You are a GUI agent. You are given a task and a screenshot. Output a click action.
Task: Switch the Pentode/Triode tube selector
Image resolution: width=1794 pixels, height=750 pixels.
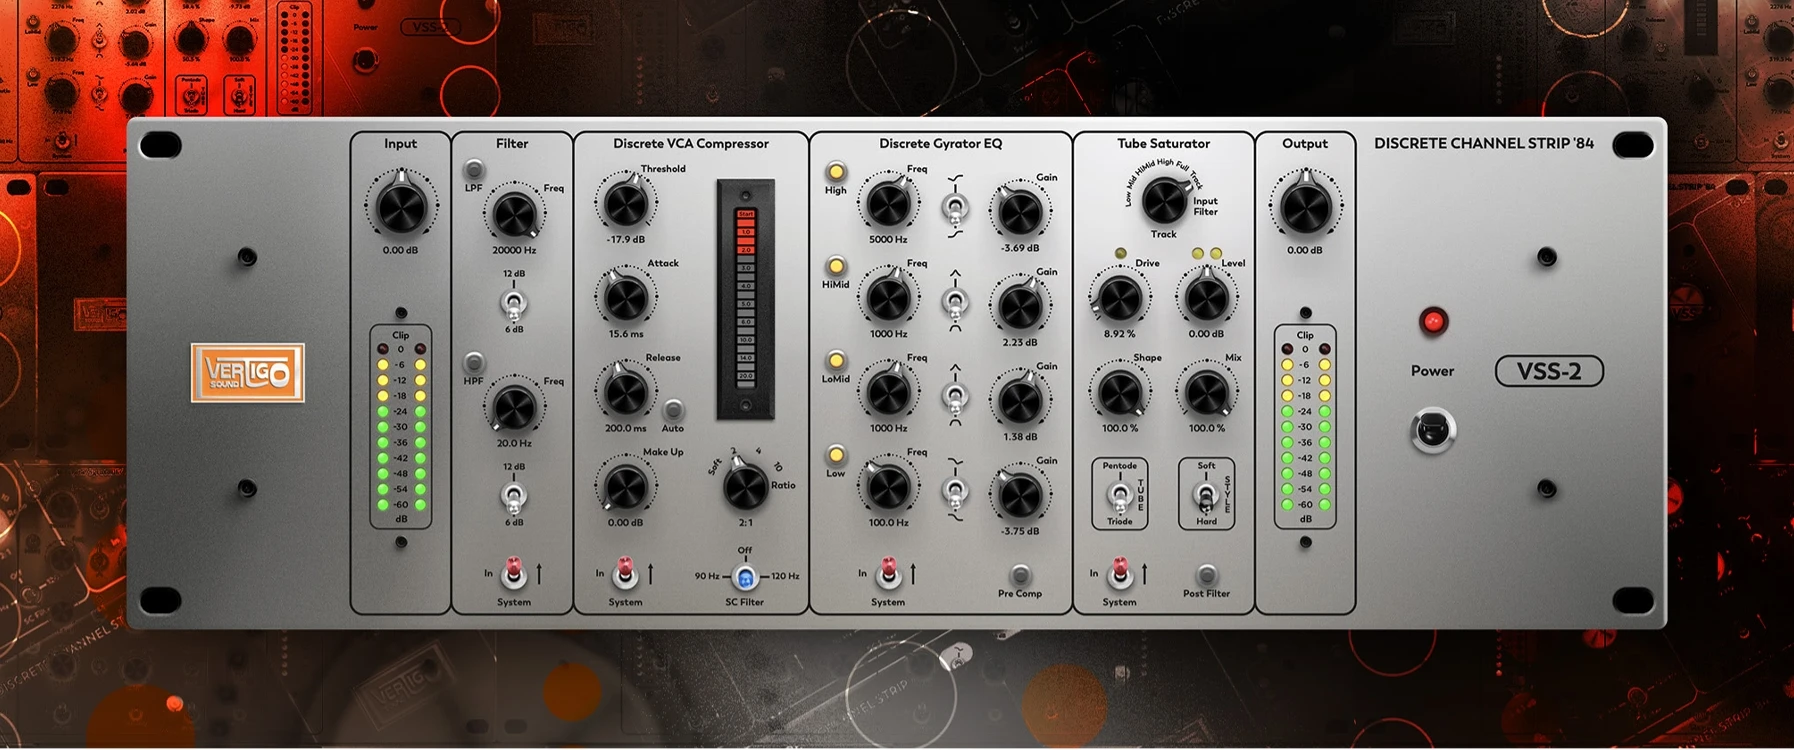[1118, 495]
